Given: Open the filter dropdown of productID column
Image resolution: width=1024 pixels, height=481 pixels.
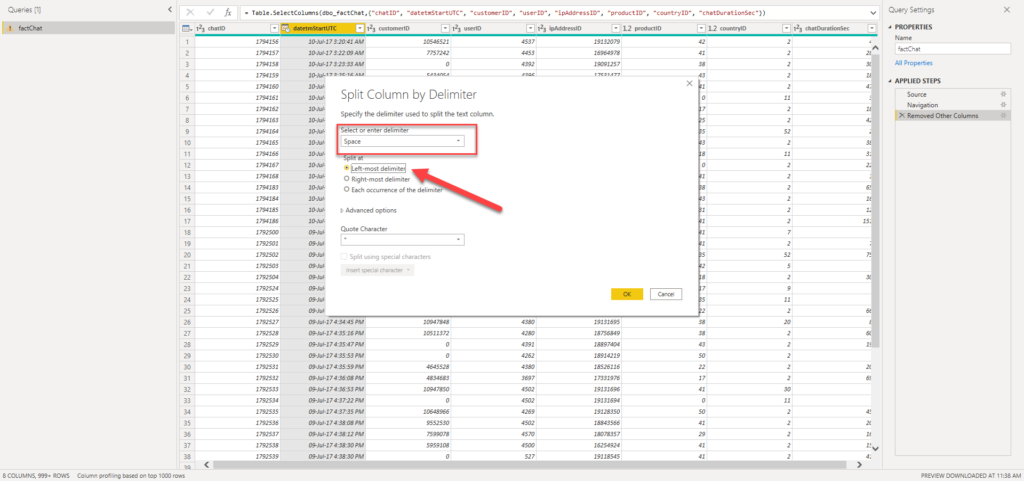Looking at the screenshot, I should point(701,28).
